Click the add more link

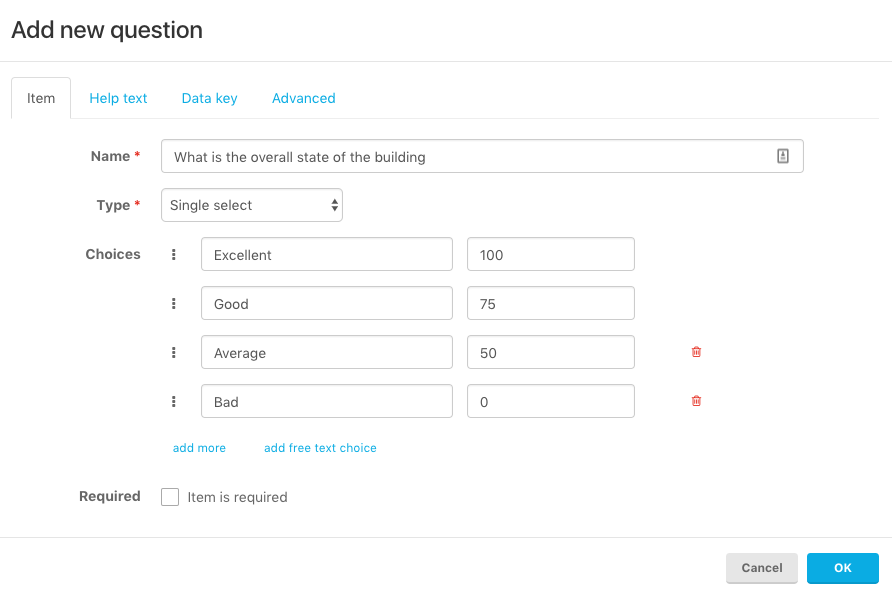(199, 448)
